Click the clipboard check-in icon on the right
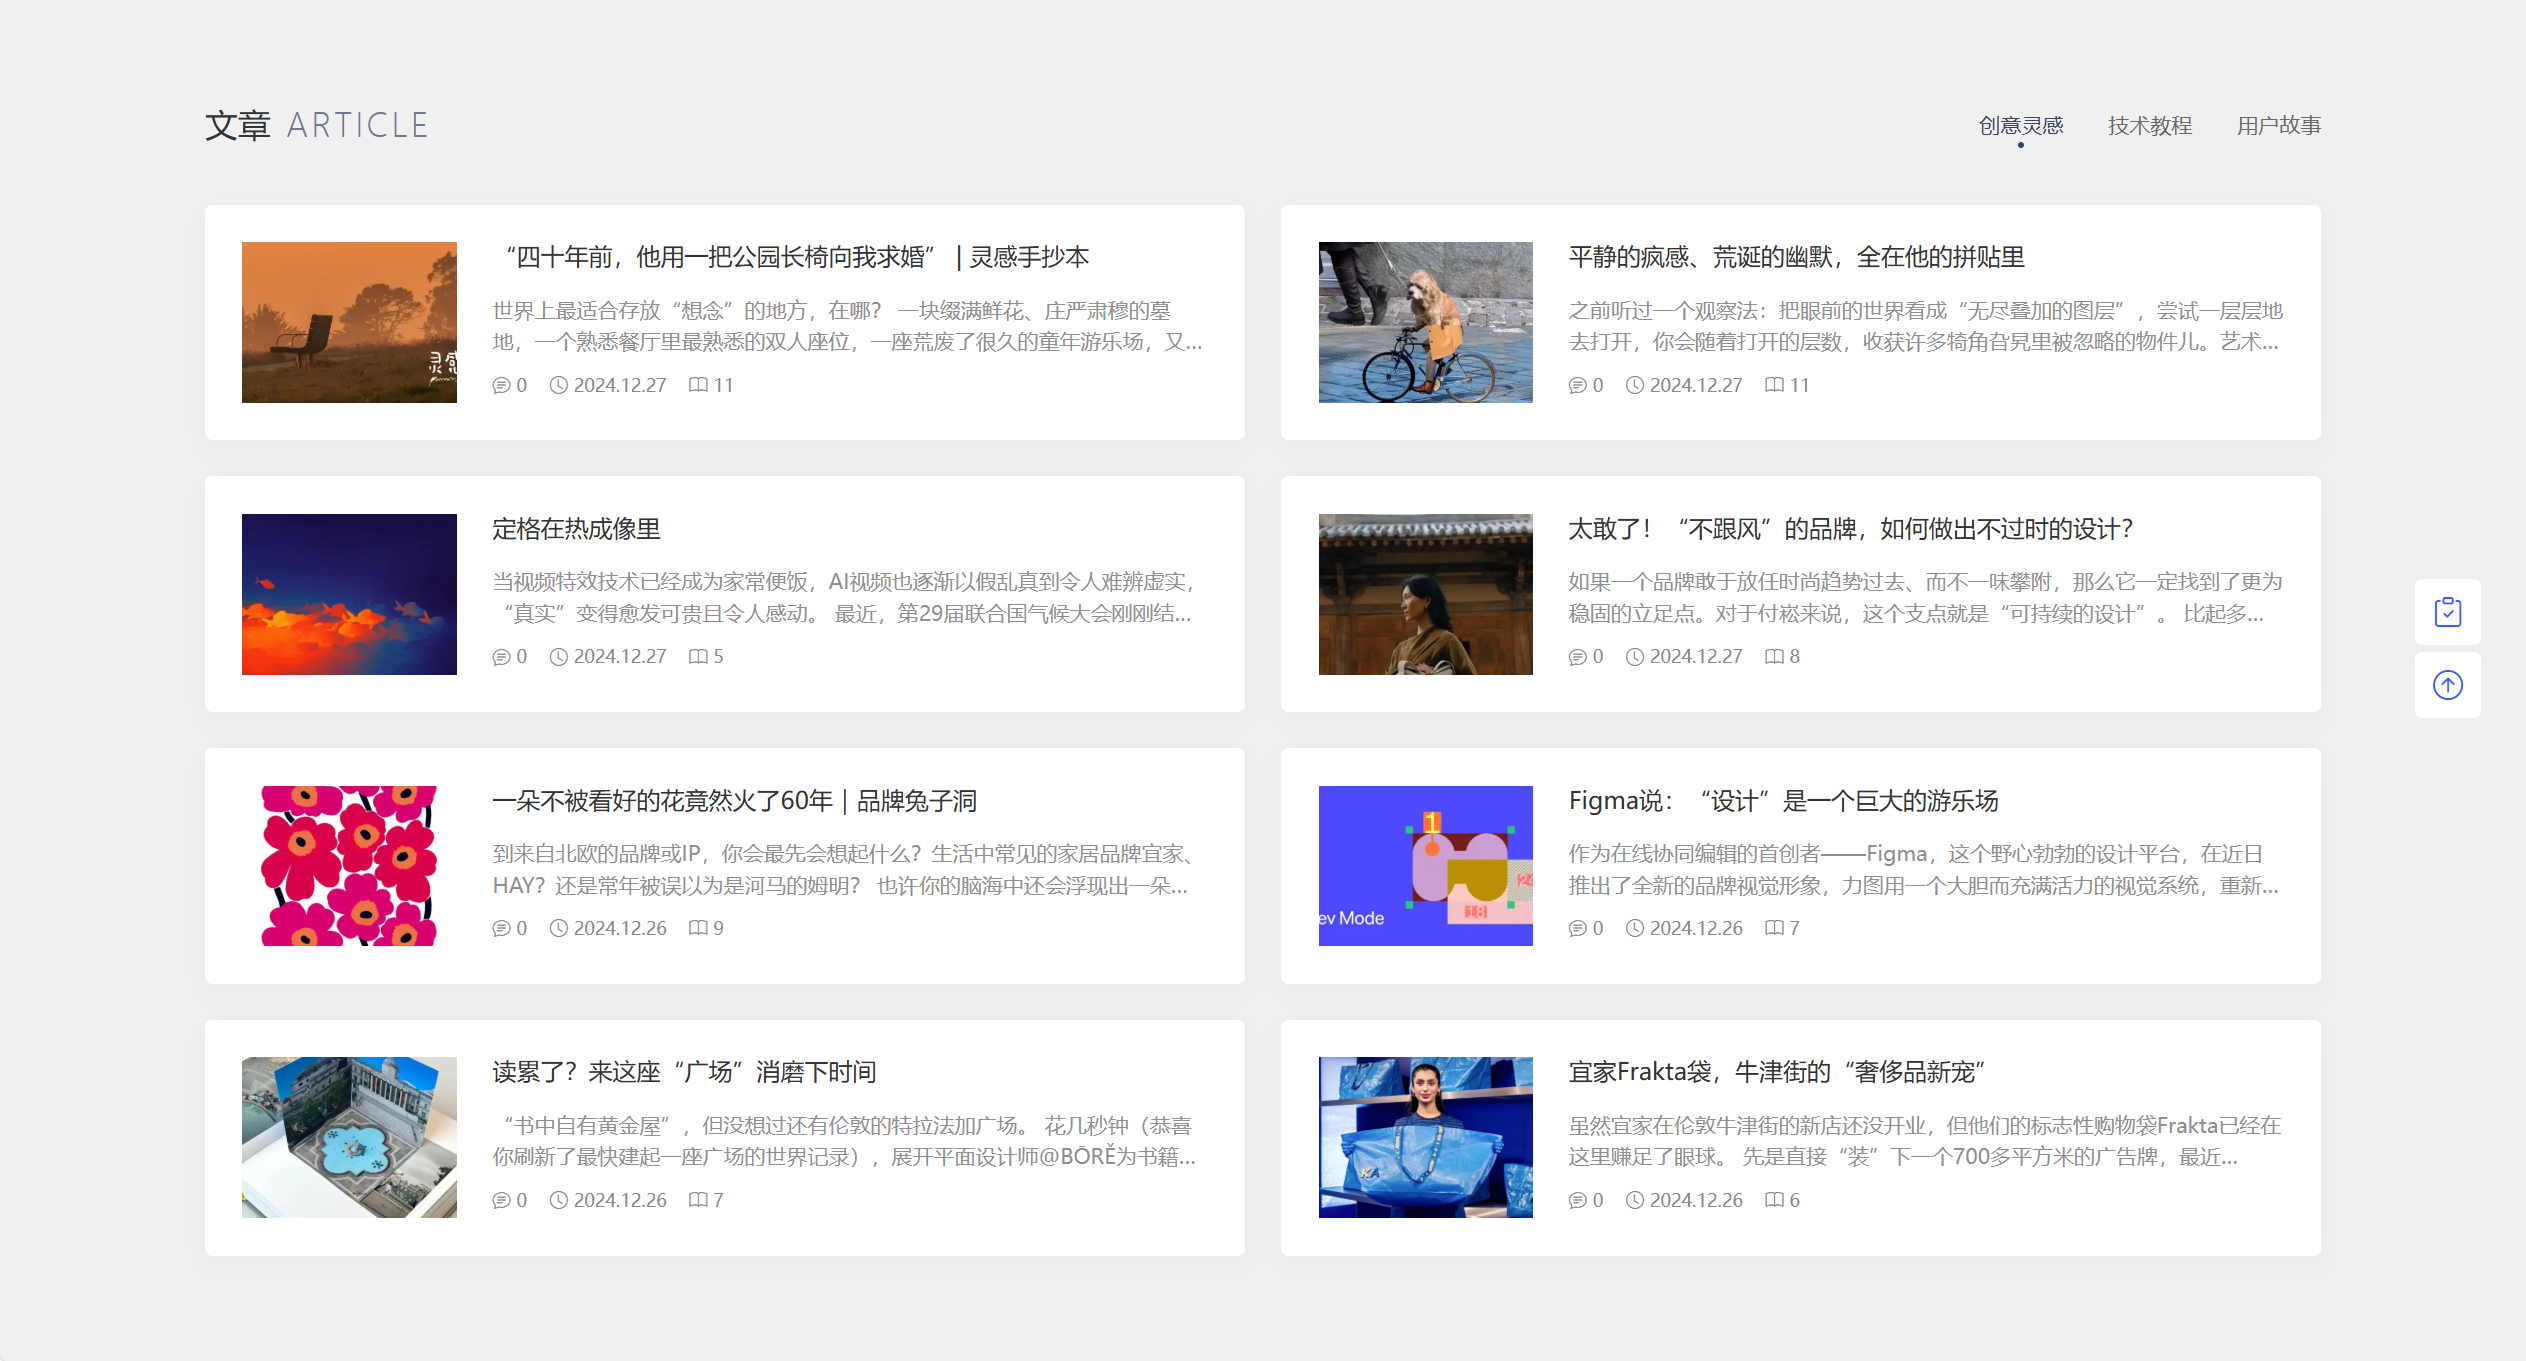 pos(2448,611)
